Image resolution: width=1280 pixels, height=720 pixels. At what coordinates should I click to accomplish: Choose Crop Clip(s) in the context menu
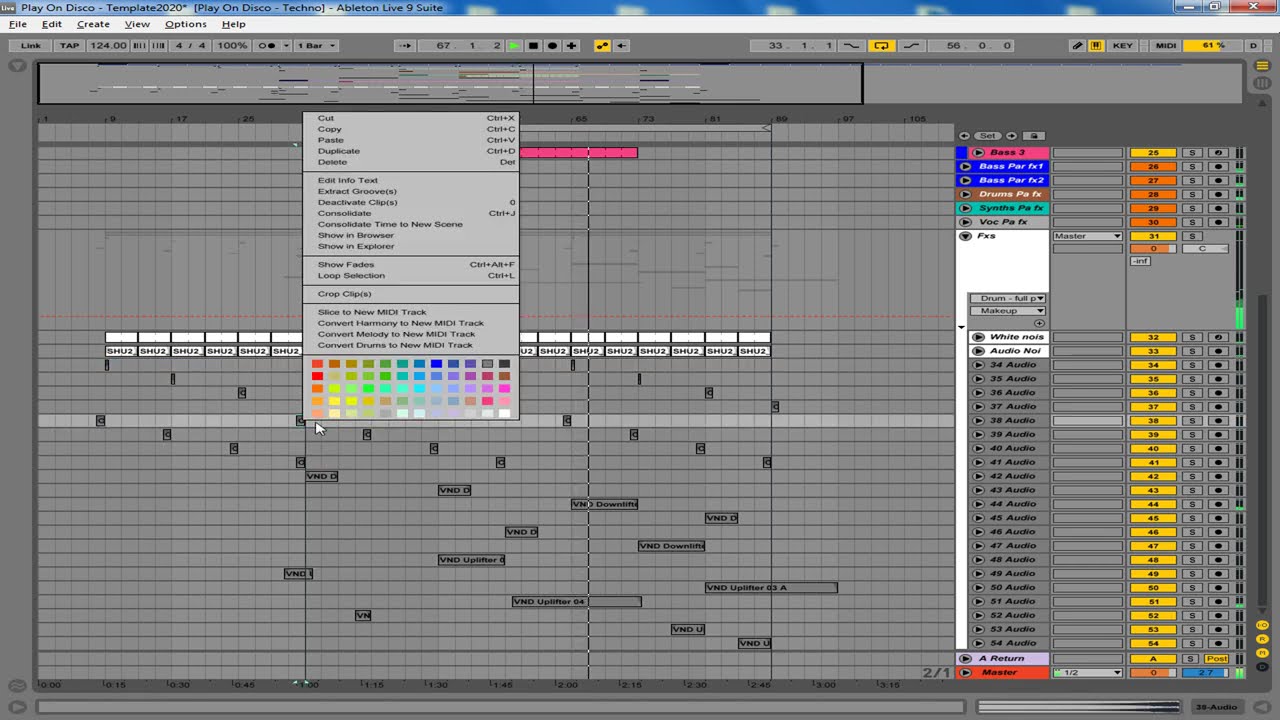point(410,294)
